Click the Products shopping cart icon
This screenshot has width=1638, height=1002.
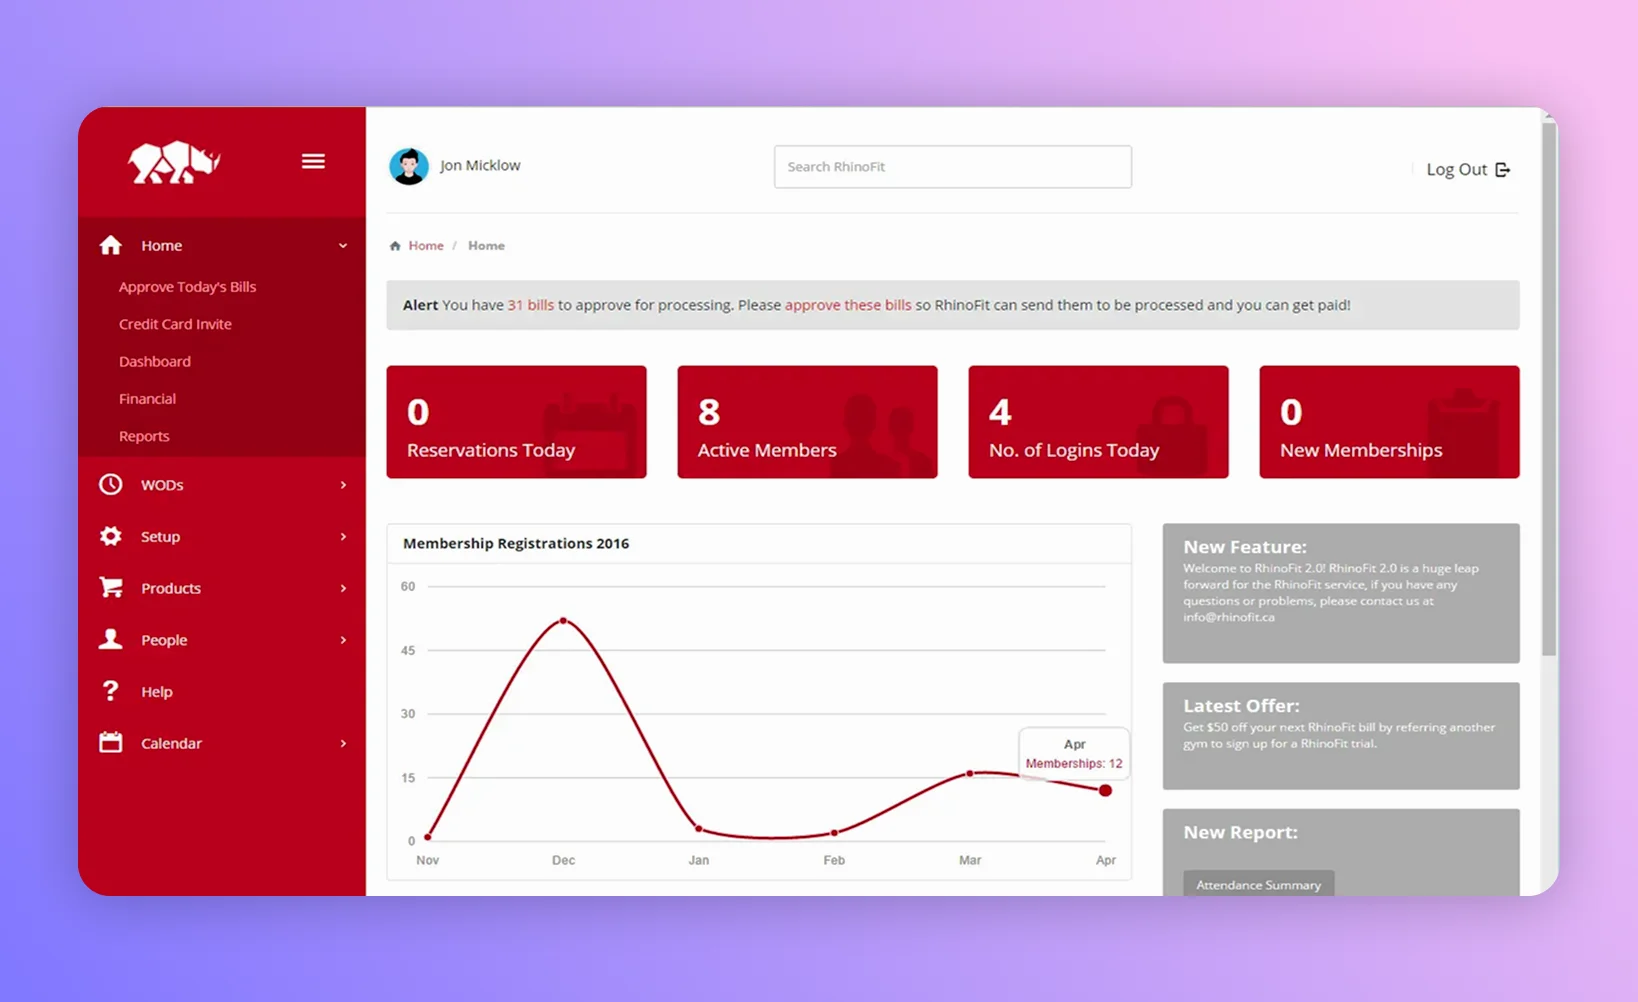point(111,588)
